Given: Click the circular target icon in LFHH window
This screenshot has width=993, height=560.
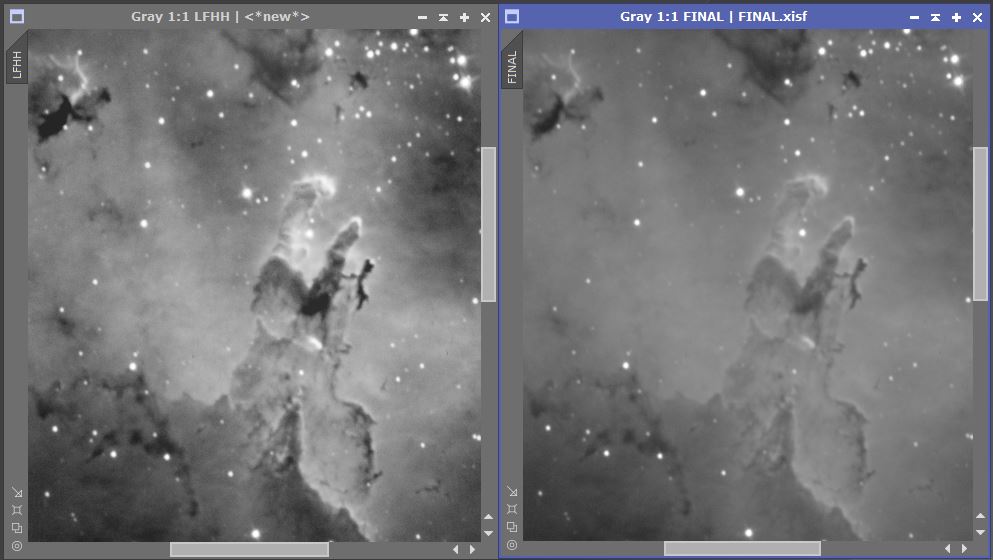Looking at the screenshot, I should click(17, 546).
